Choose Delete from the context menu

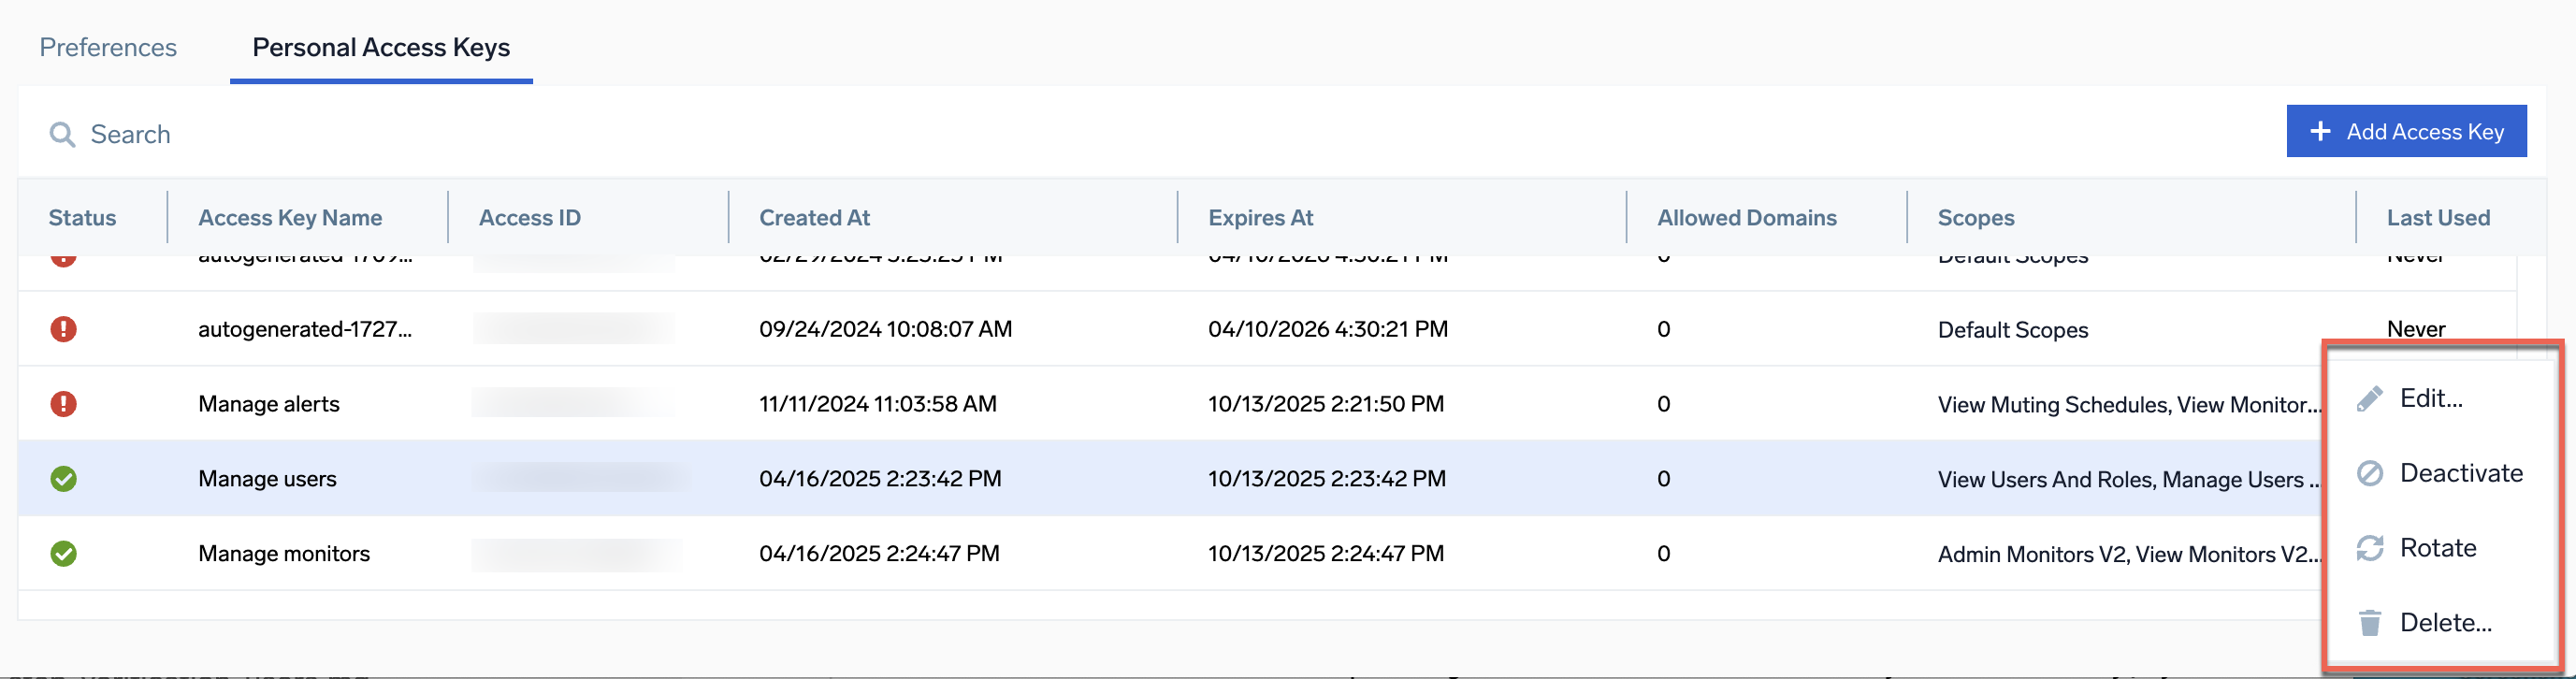[x=2445, y=623]
